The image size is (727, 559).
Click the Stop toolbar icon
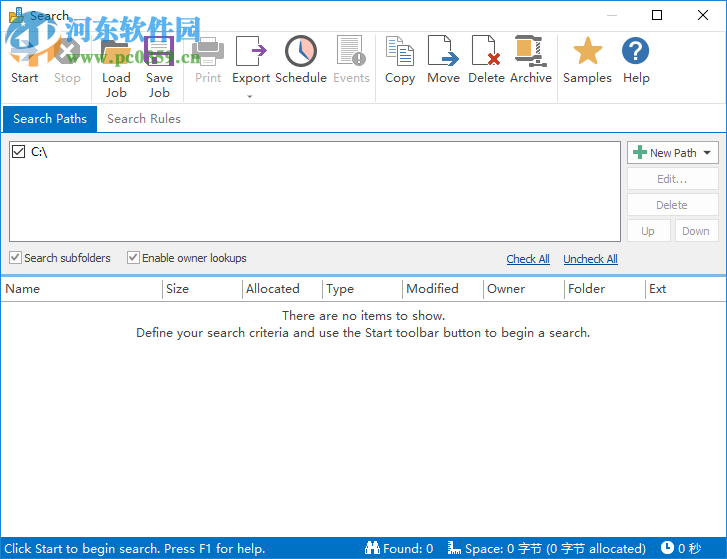click(x=67, y=51)
